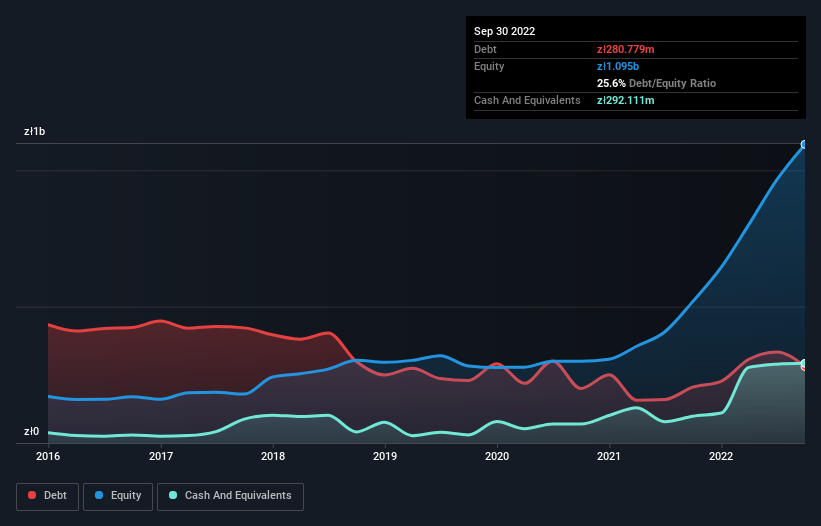Screen dimensions: 821x526
Task: Click the red Debt legend dot
Action: [32, 495]
